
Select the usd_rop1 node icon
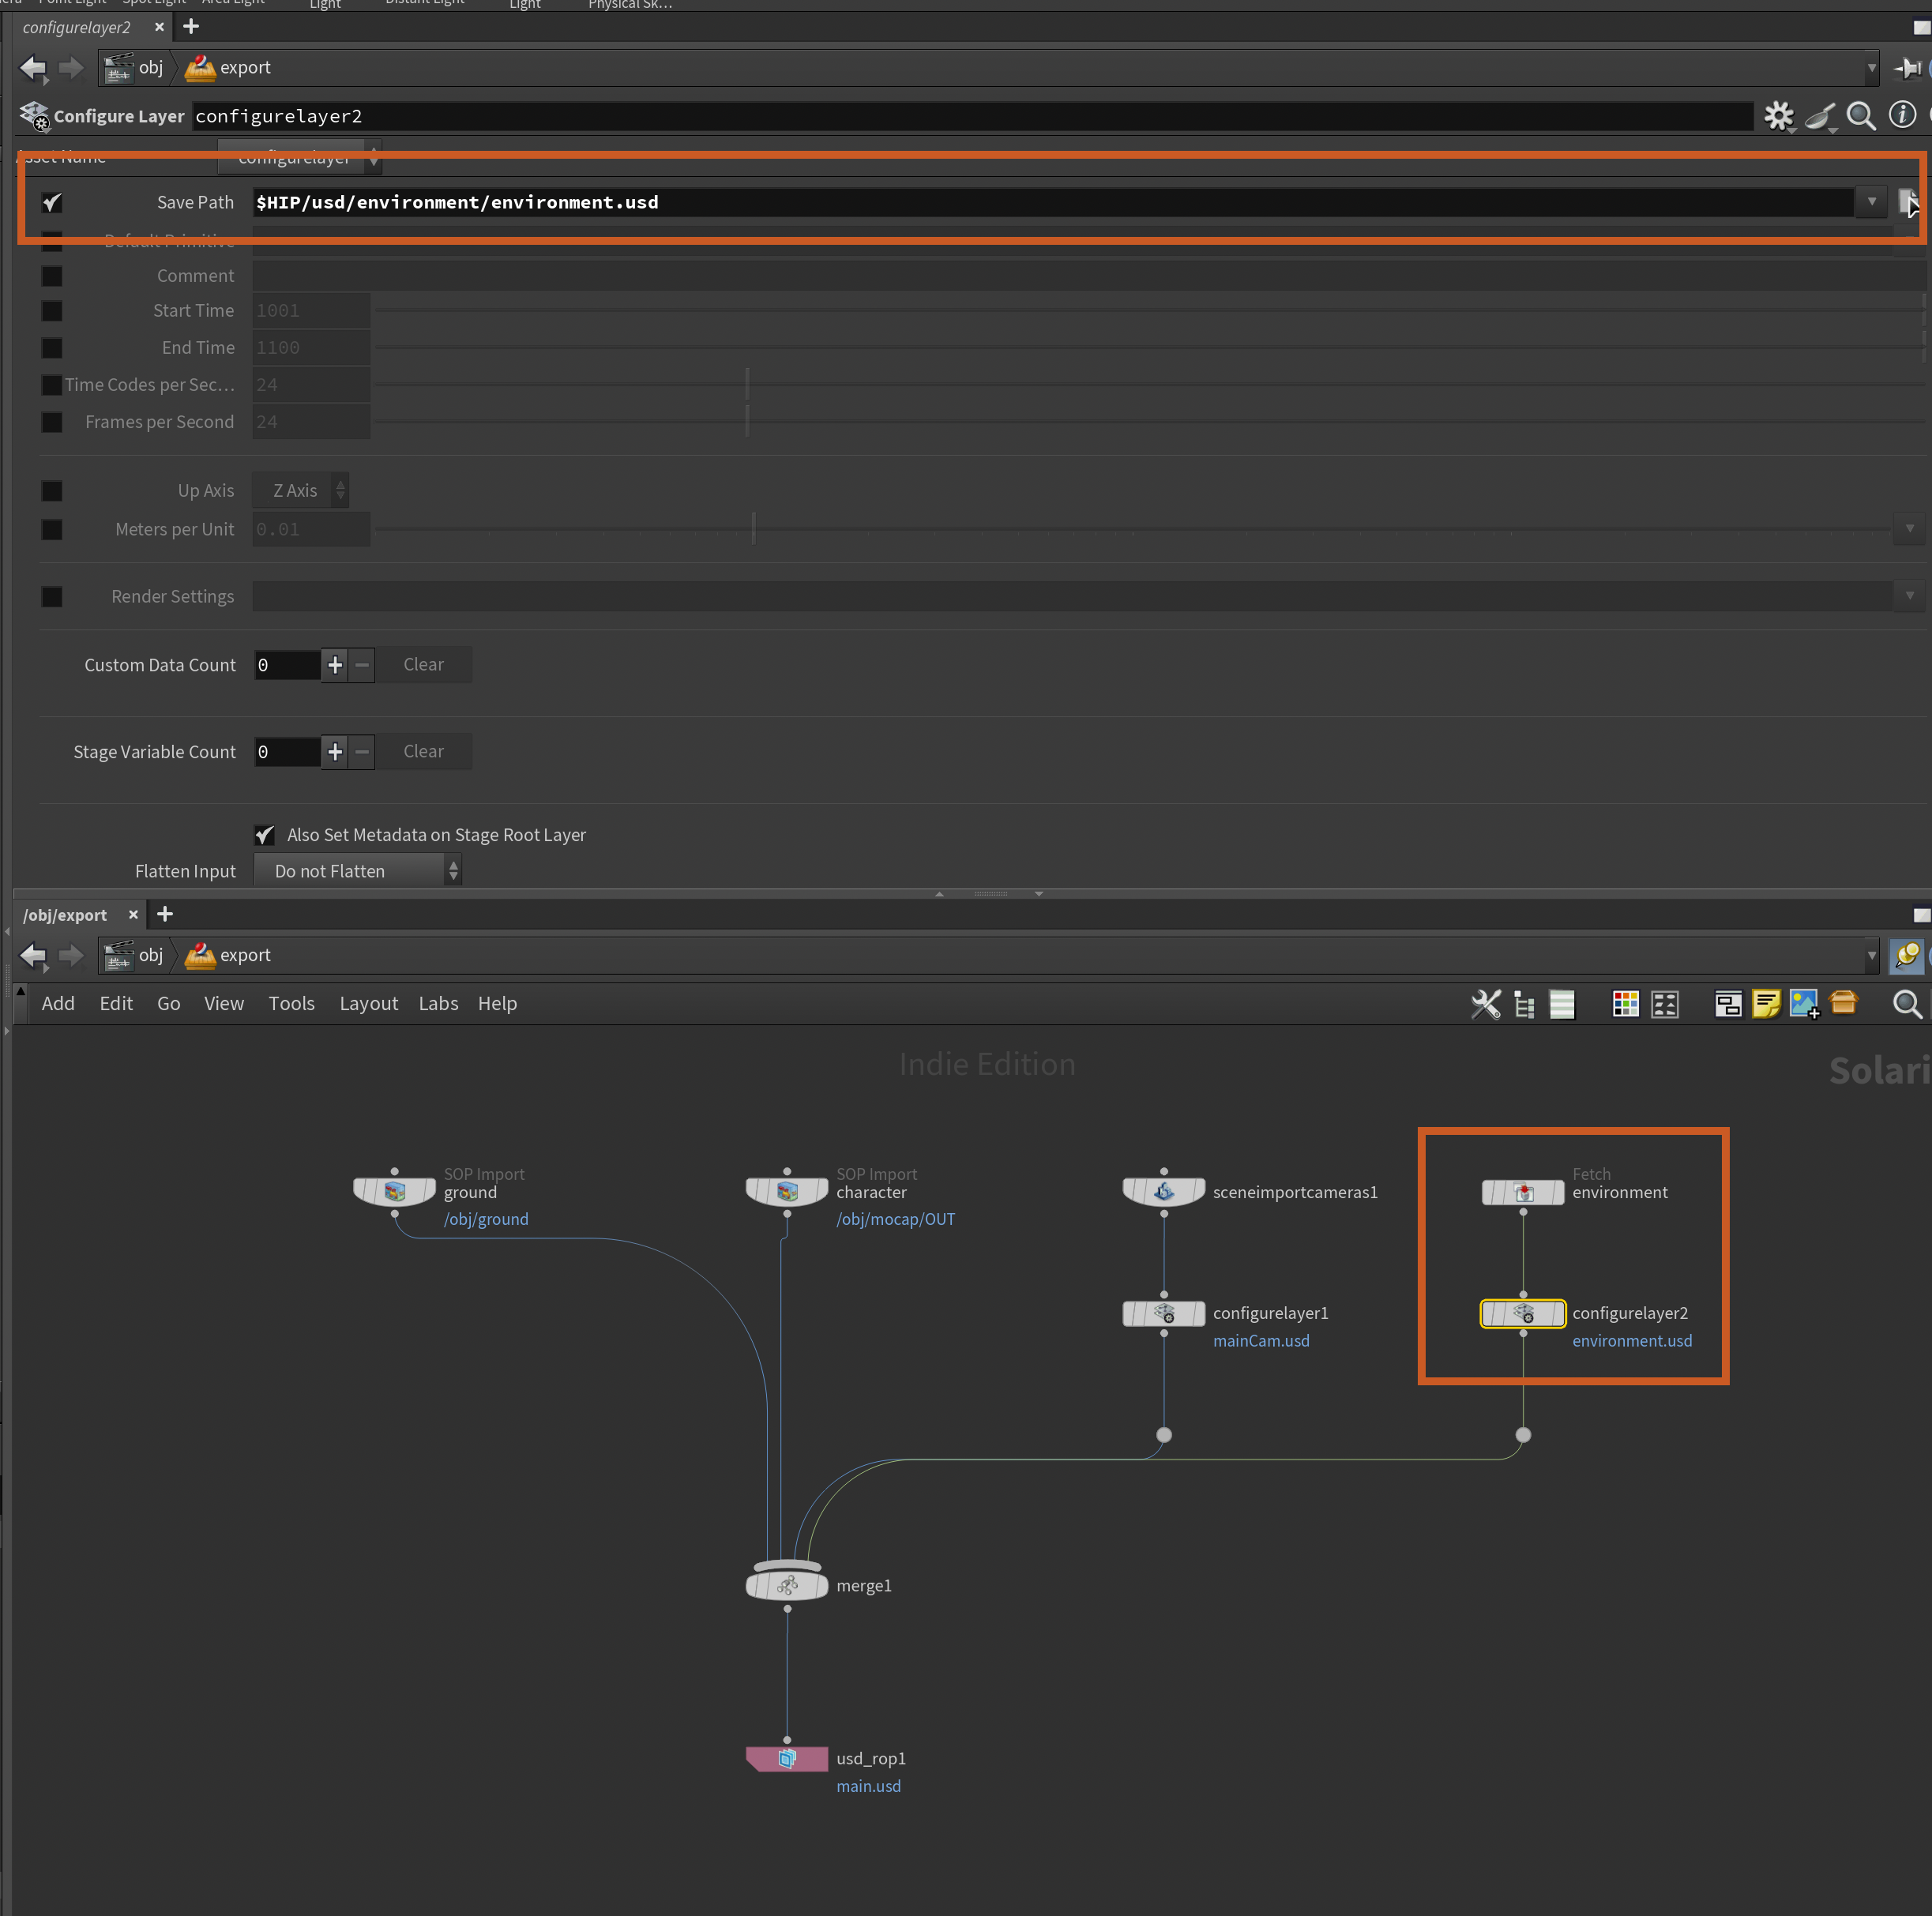[787, 1758]
